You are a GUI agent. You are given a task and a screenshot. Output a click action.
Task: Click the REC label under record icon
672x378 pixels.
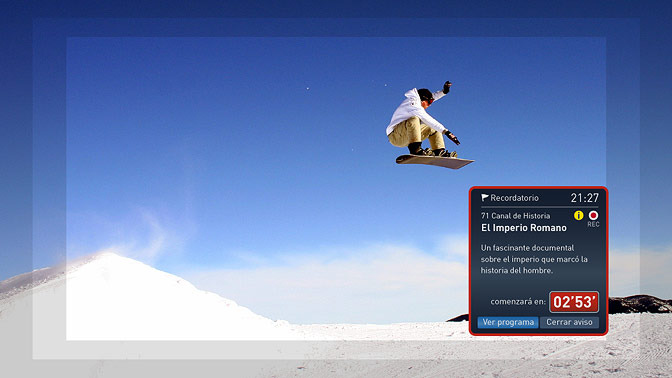coord(593,225)
